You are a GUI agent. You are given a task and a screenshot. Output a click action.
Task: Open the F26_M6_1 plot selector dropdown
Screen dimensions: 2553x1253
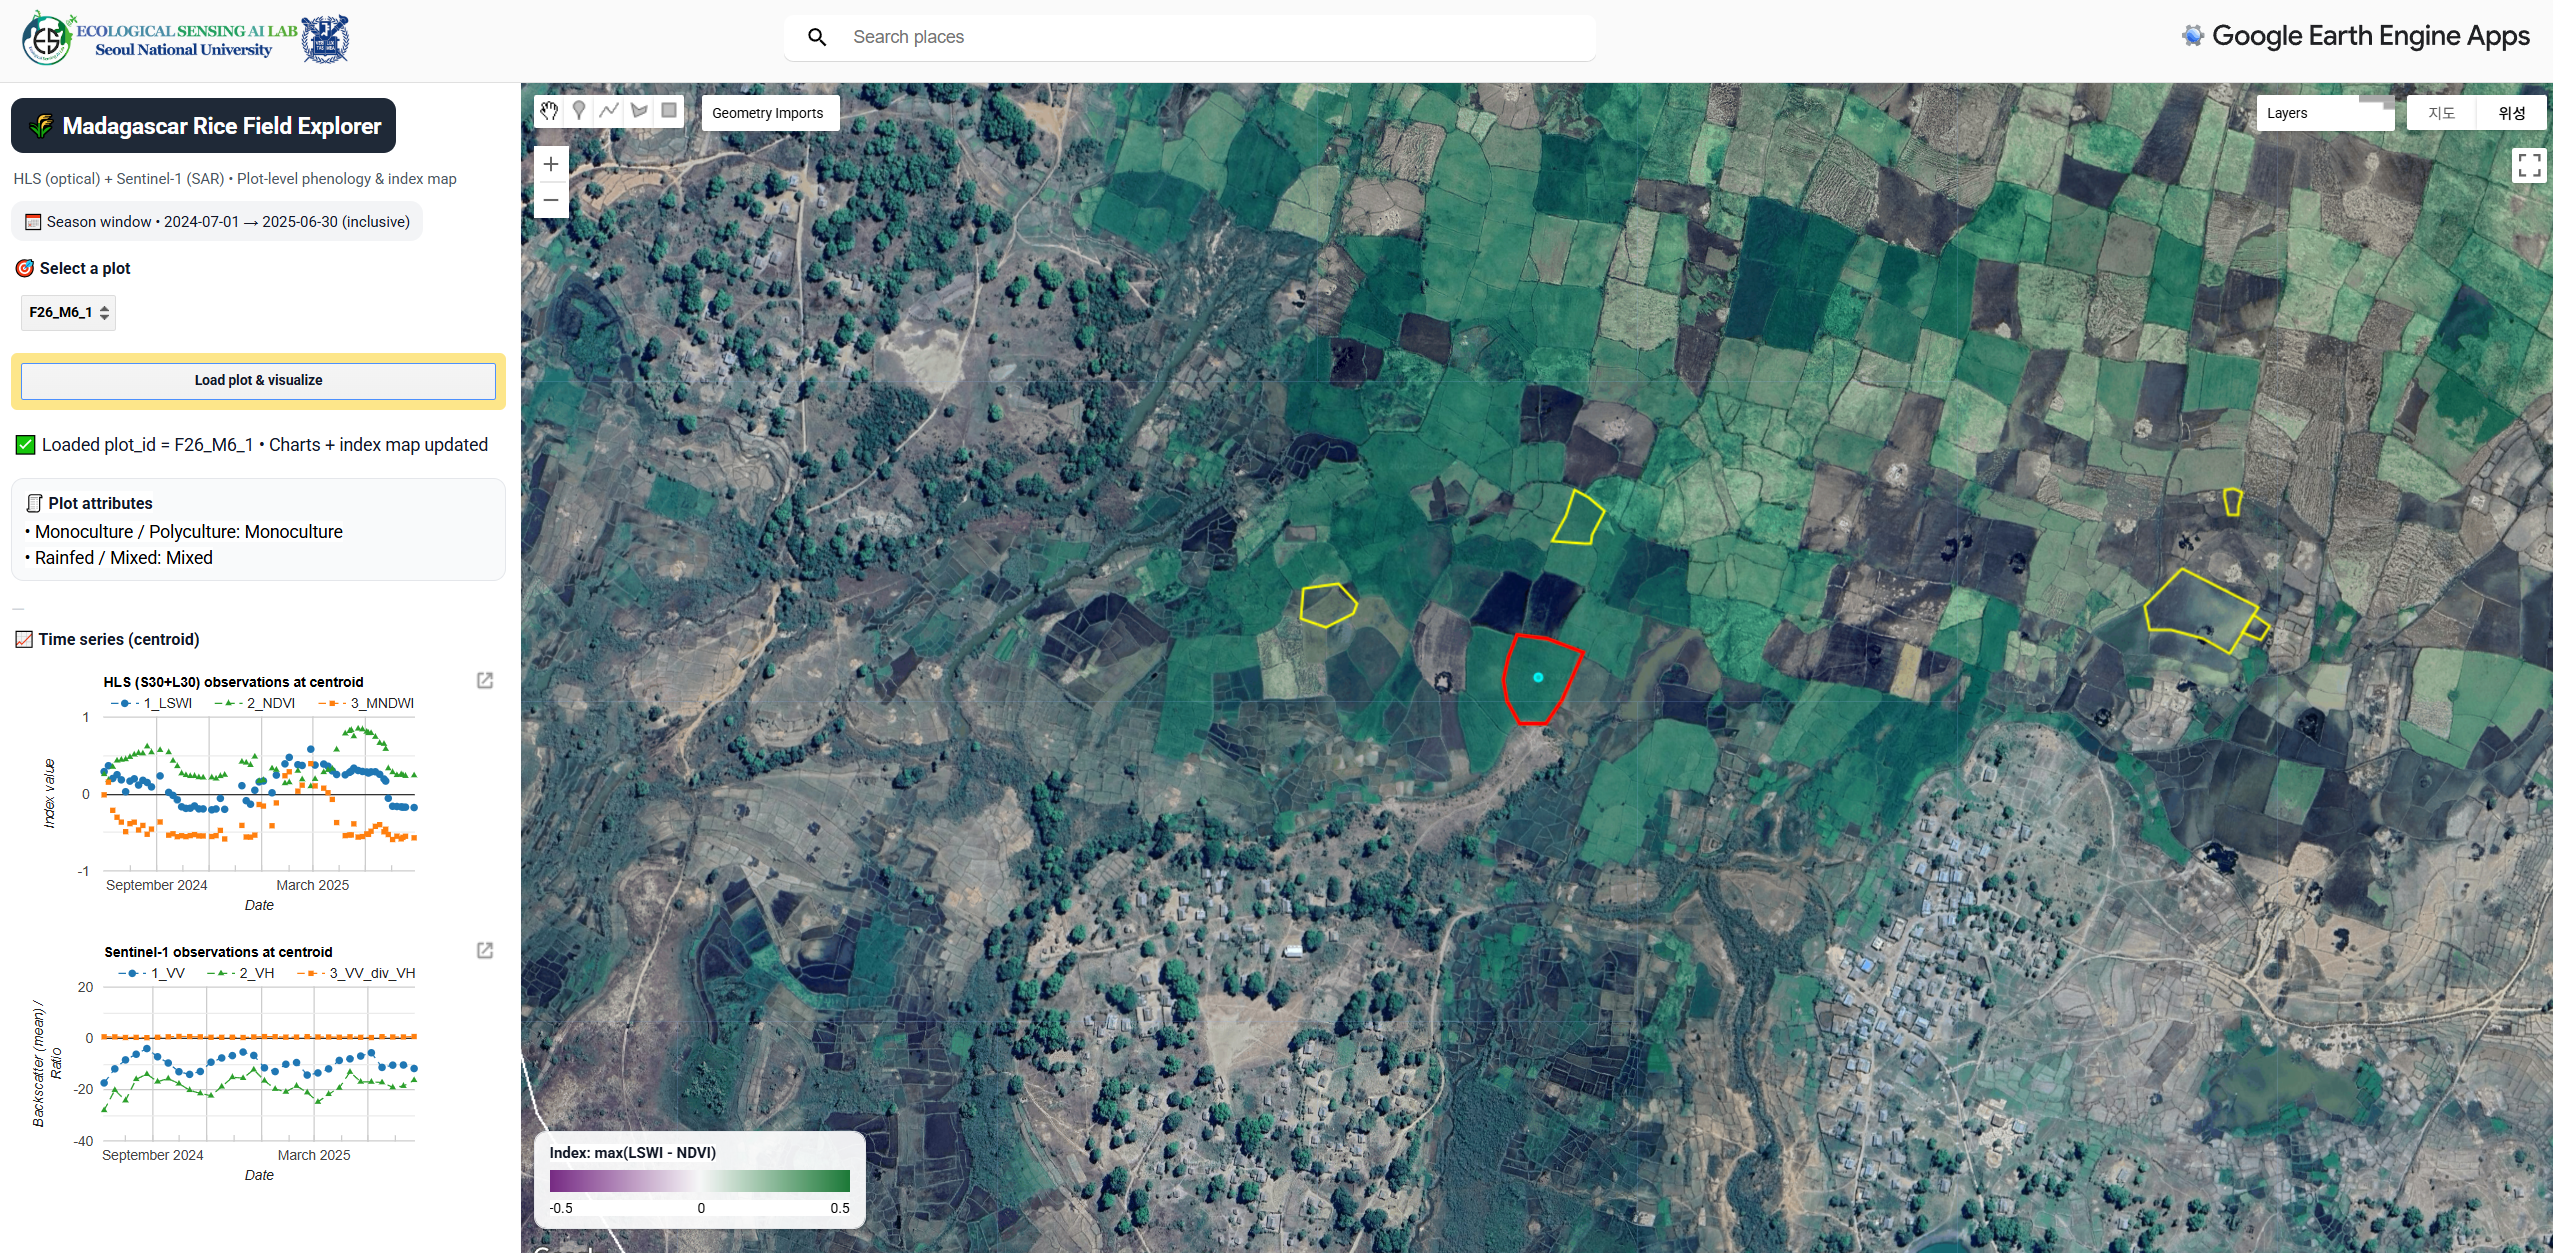pyautogui.click(x=68, y=313)
